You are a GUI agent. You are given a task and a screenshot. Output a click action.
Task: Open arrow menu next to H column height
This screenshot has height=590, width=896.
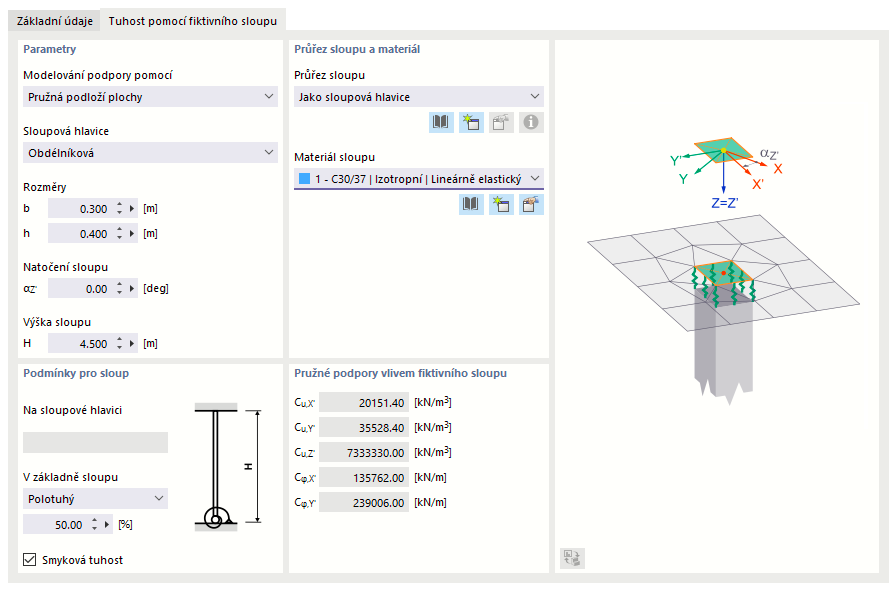[x=132, y=344]
